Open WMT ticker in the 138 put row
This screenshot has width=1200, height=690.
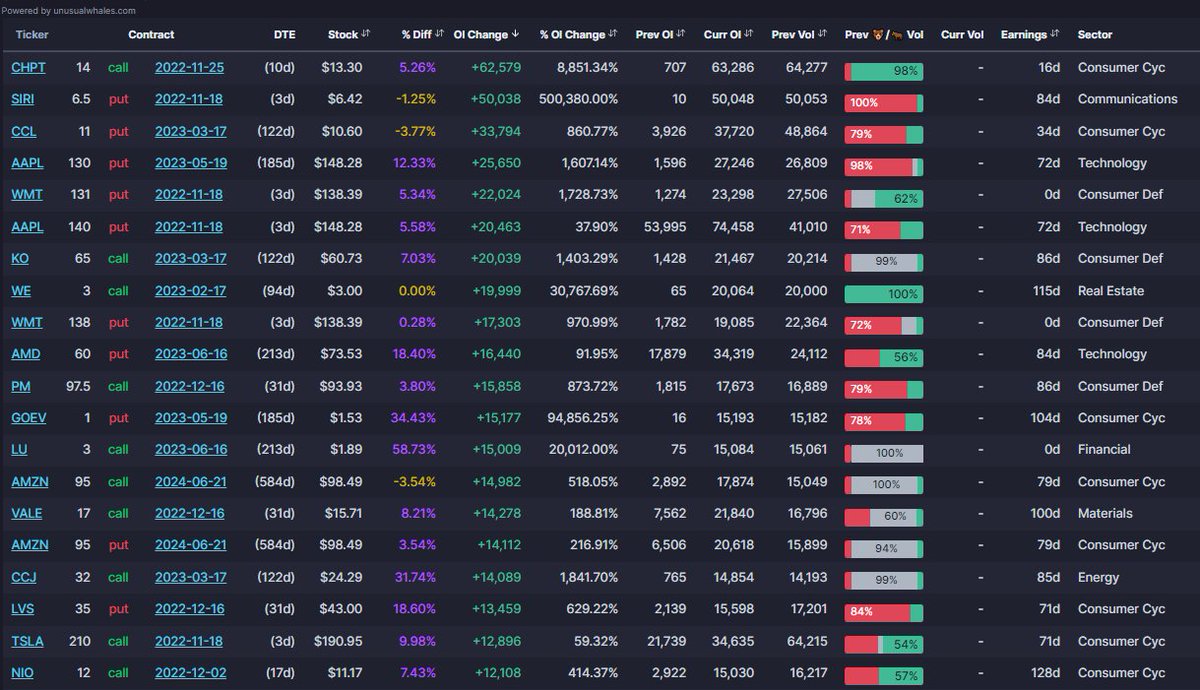tap(25, 322)
